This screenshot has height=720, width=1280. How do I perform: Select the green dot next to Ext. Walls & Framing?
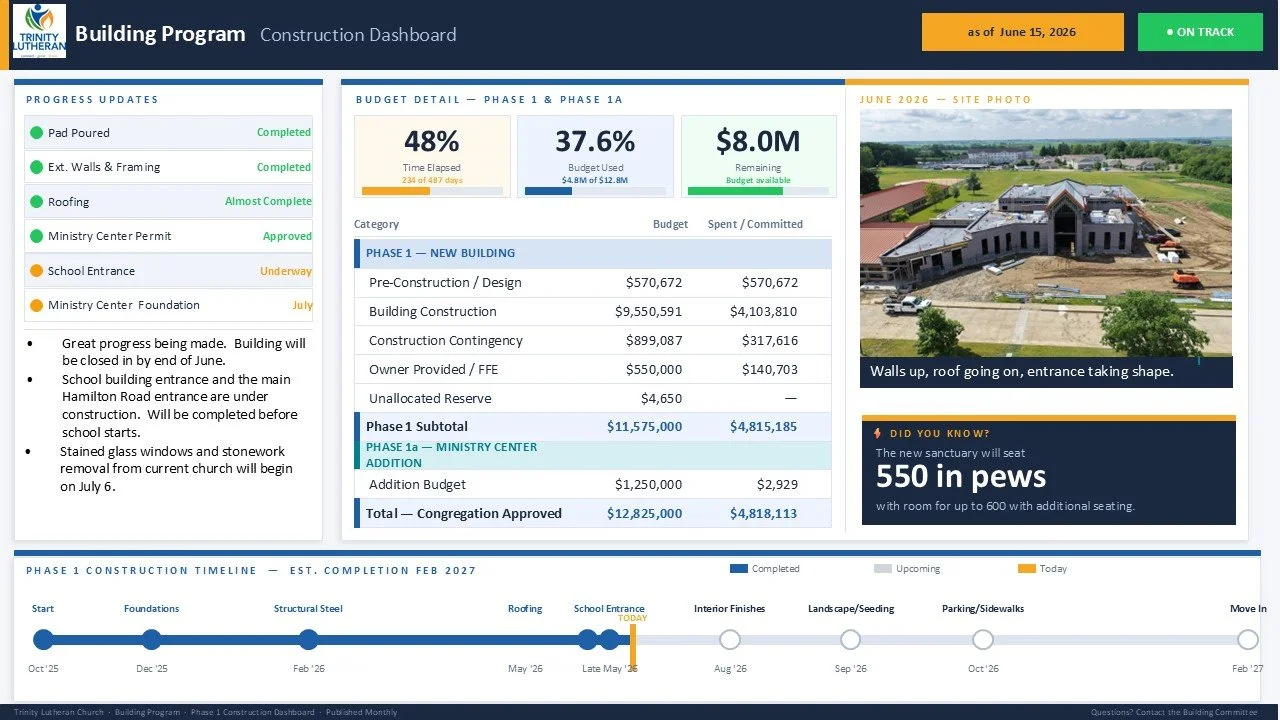tap(37, 167)
